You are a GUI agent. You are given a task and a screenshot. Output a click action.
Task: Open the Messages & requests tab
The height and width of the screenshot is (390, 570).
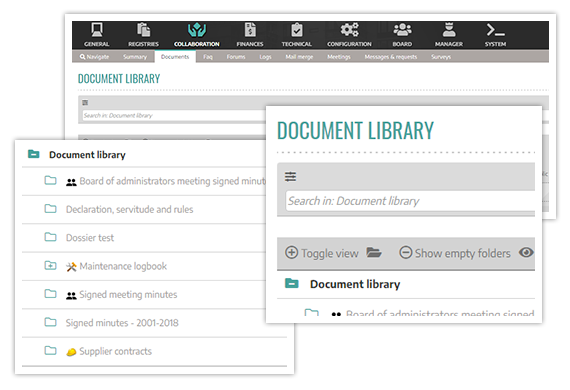point(391,57)
